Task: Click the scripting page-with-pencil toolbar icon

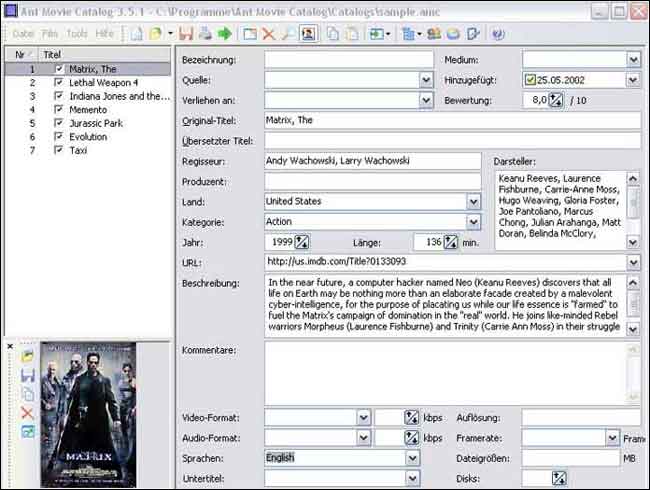Action: point(473,34)
